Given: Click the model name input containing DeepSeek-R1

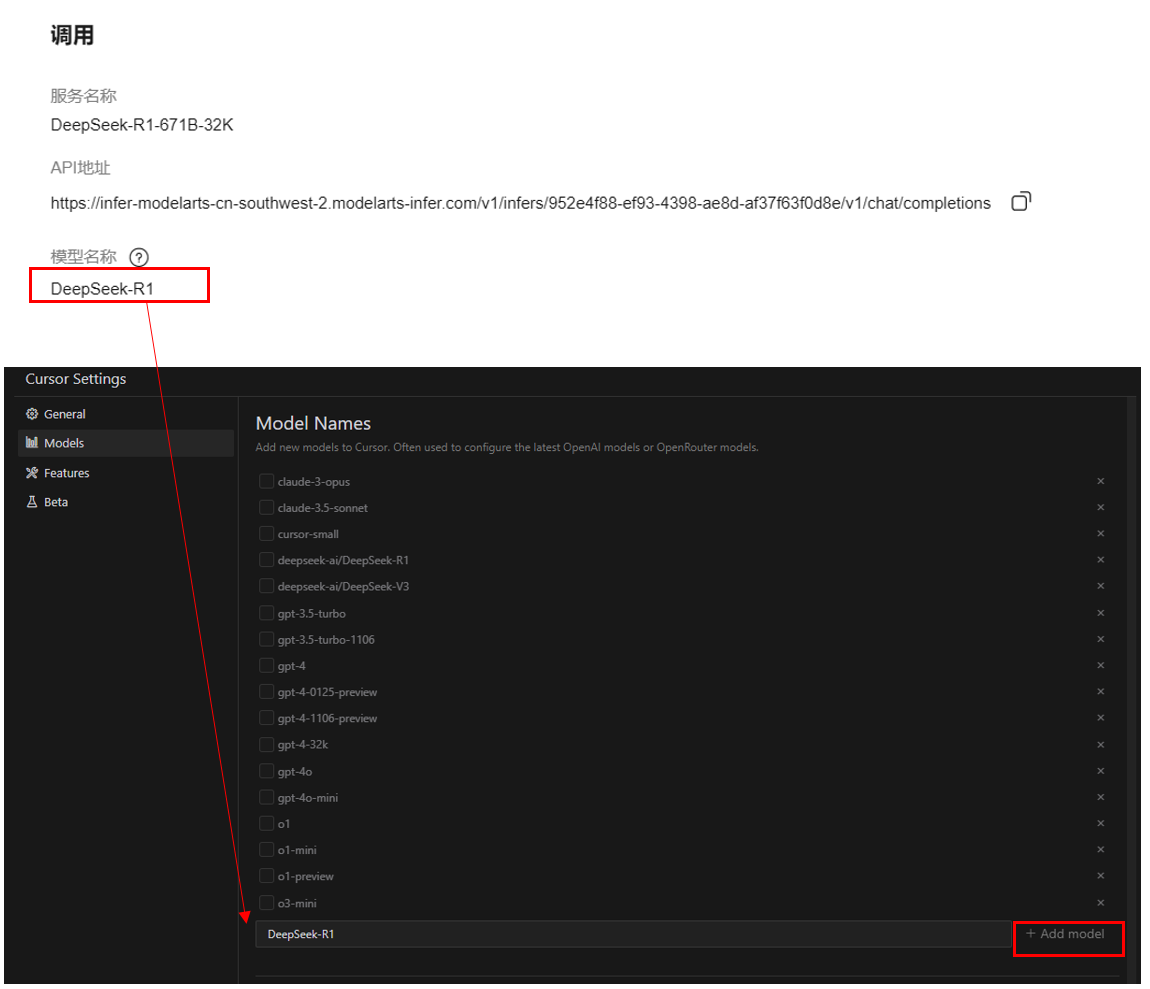Looking at the screenshot, I should (x=633, y=934).
